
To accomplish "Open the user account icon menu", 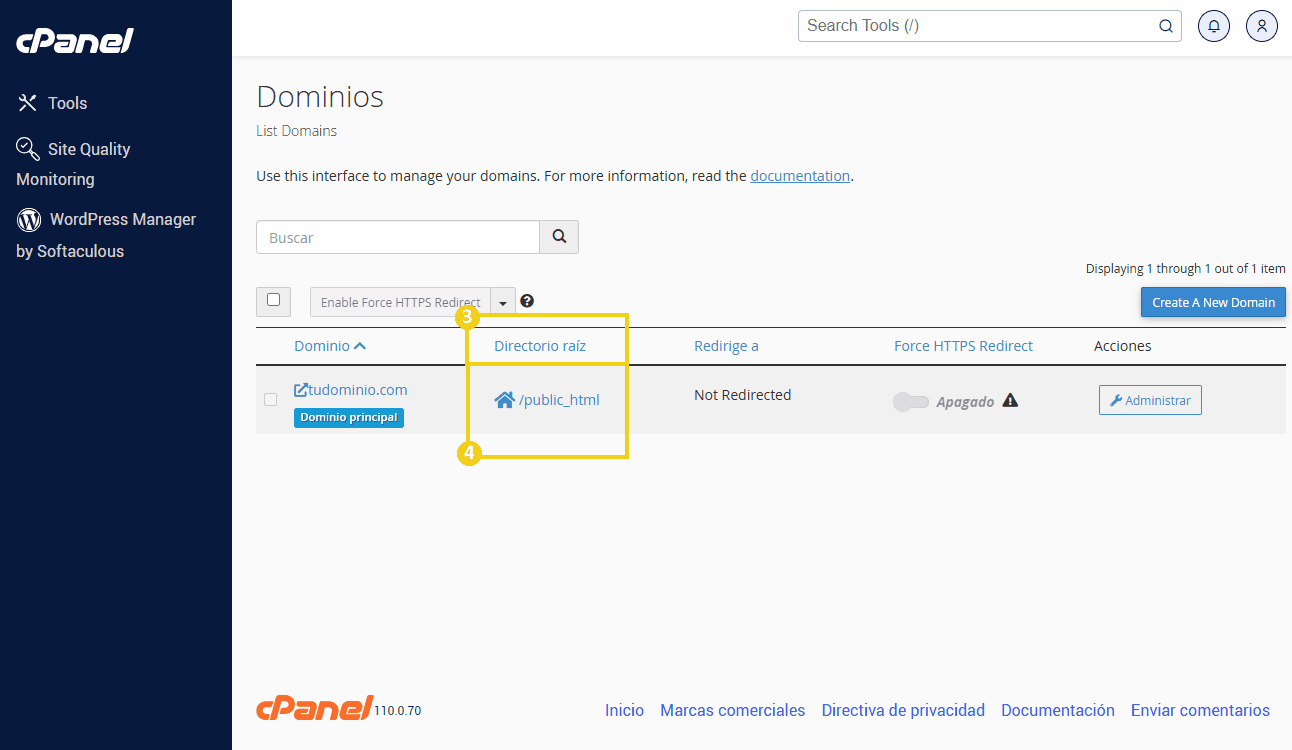I will tap(1261, 26).
